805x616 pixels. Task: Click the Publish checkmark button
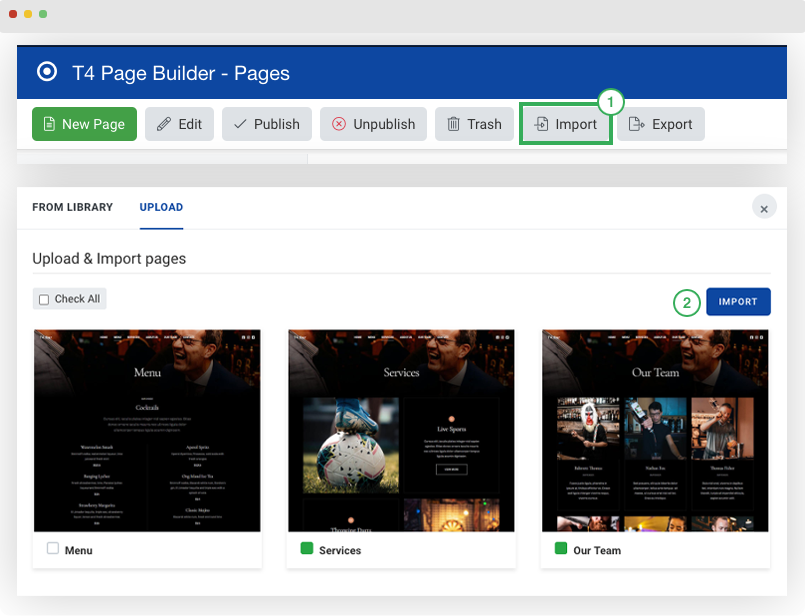pos(266,124)
